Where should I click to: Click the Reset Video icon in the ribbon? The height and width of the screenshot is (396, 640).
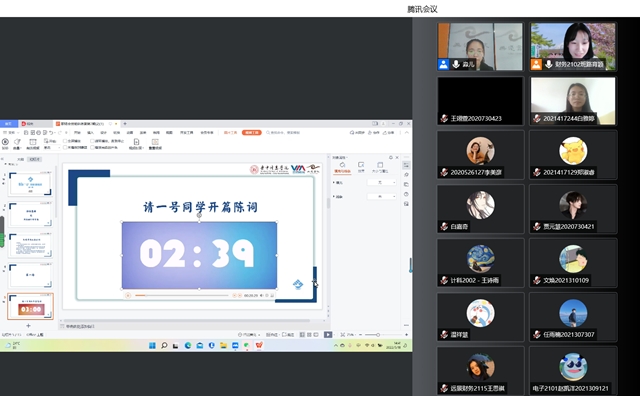(155, 142)
